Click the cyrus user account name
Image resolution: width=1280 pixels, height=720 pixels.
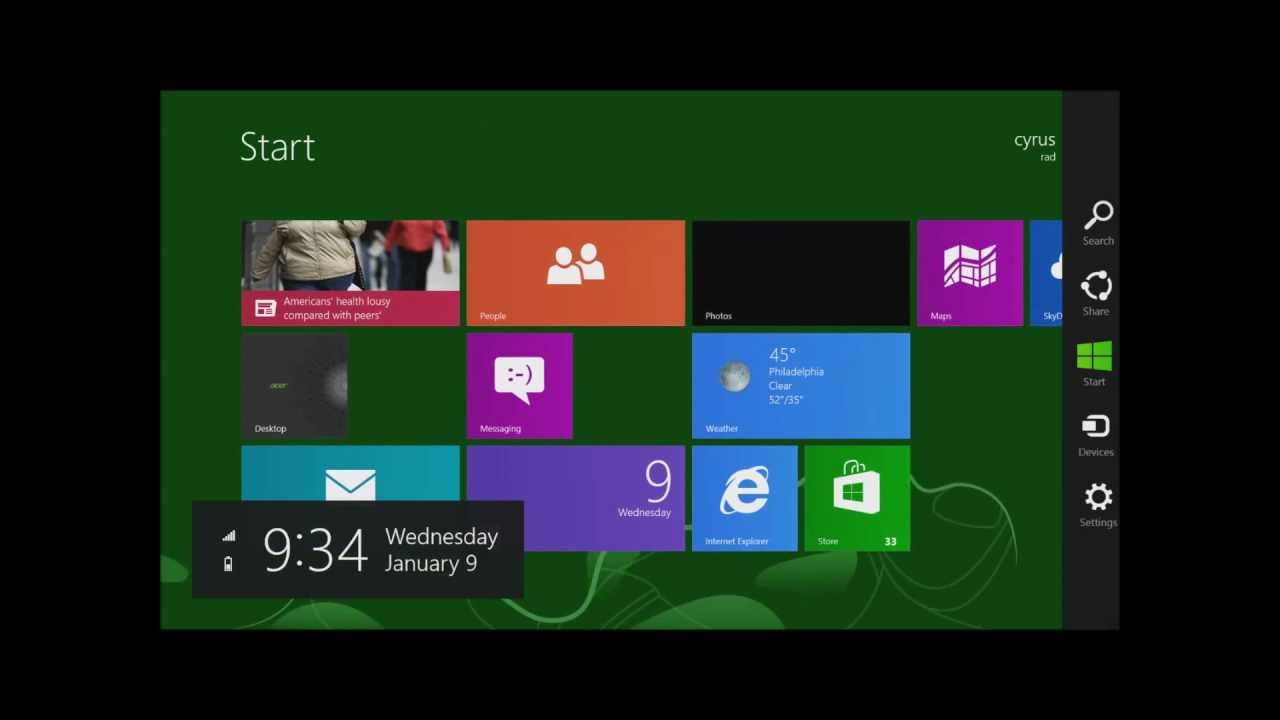tap(1034, 140)
